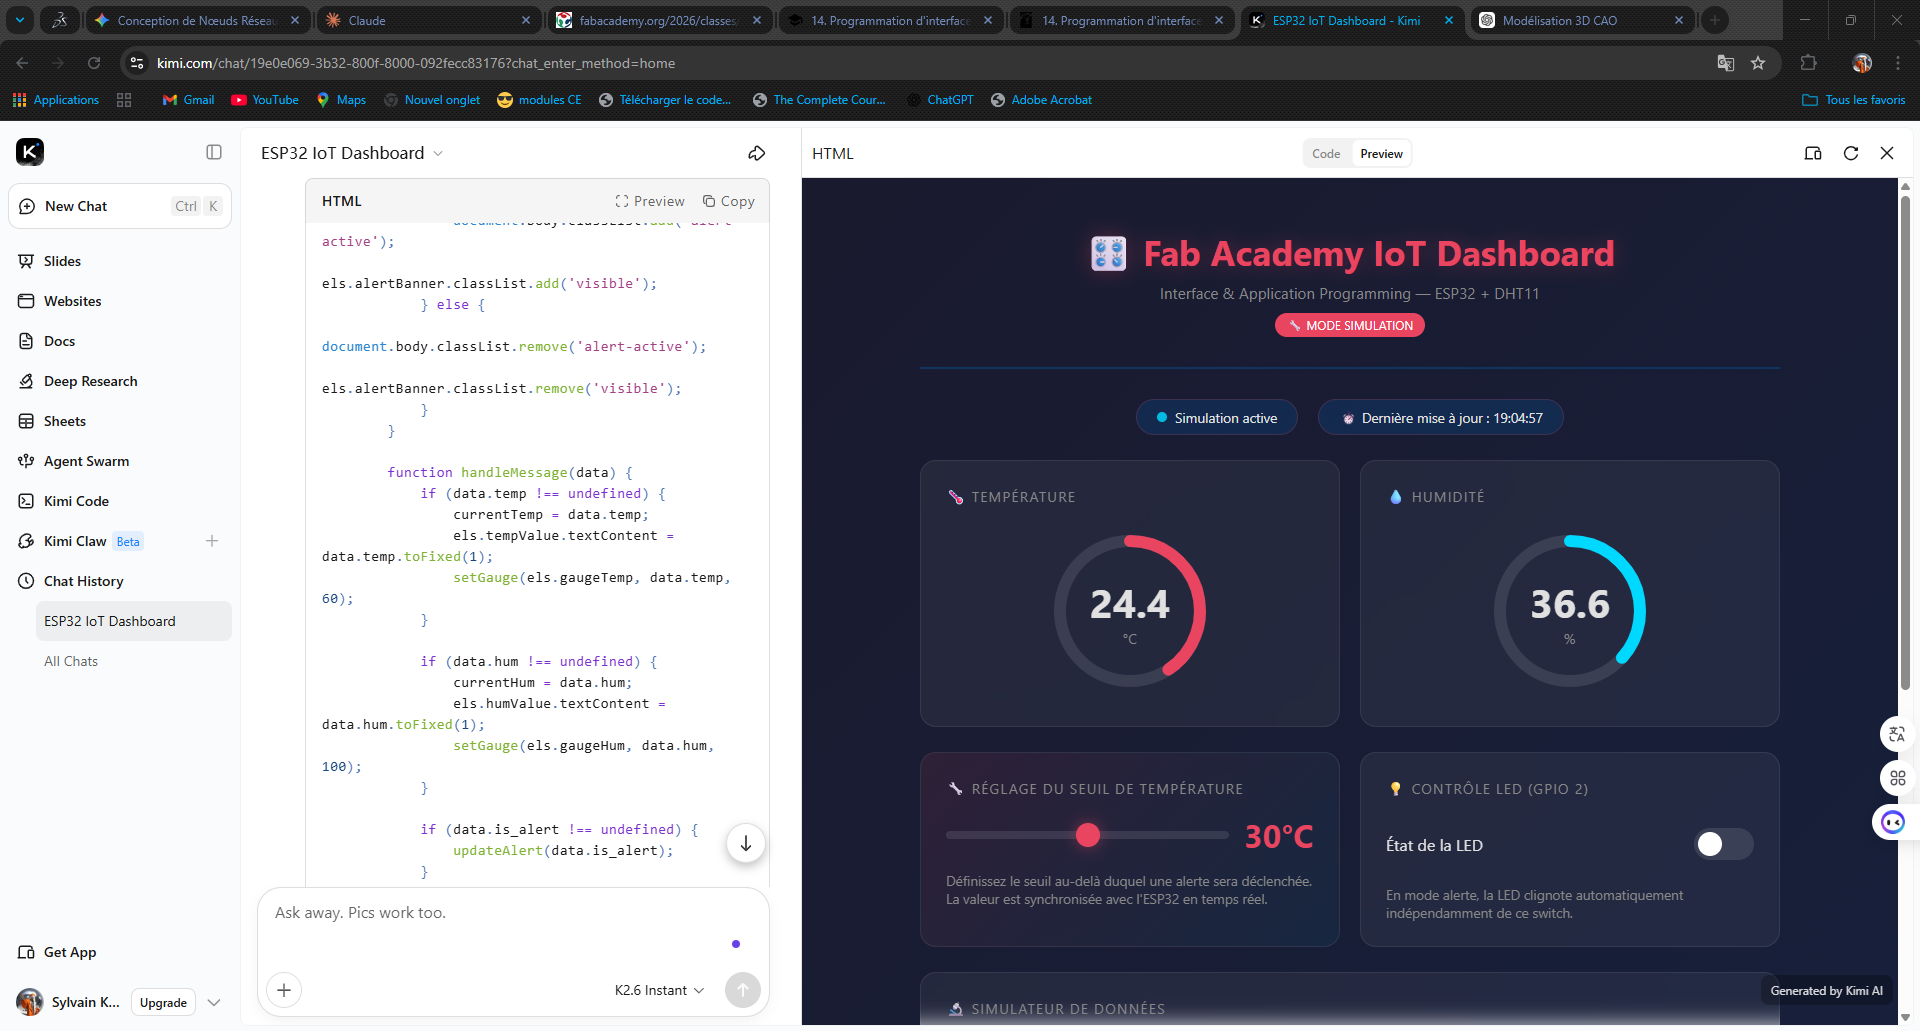Click the send message arrow button

742,990
